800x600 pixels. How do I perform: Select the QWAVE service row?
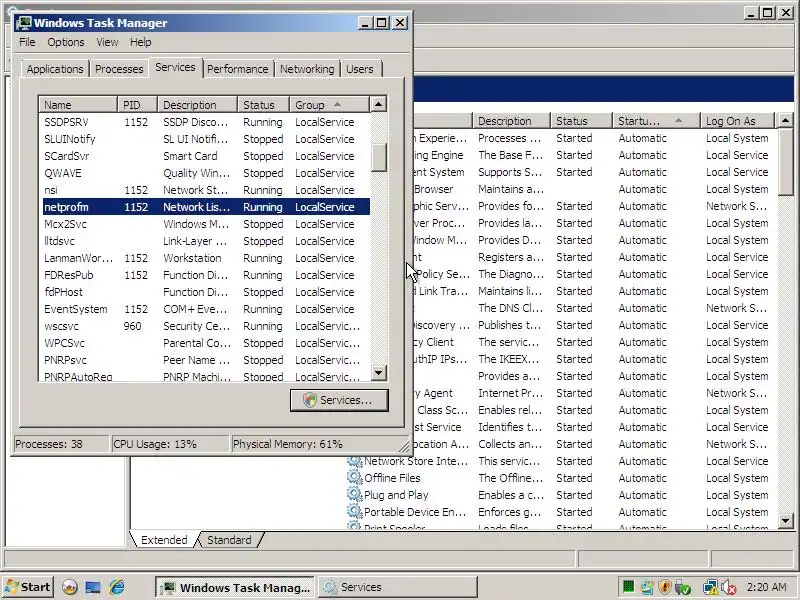coord(205,173)
